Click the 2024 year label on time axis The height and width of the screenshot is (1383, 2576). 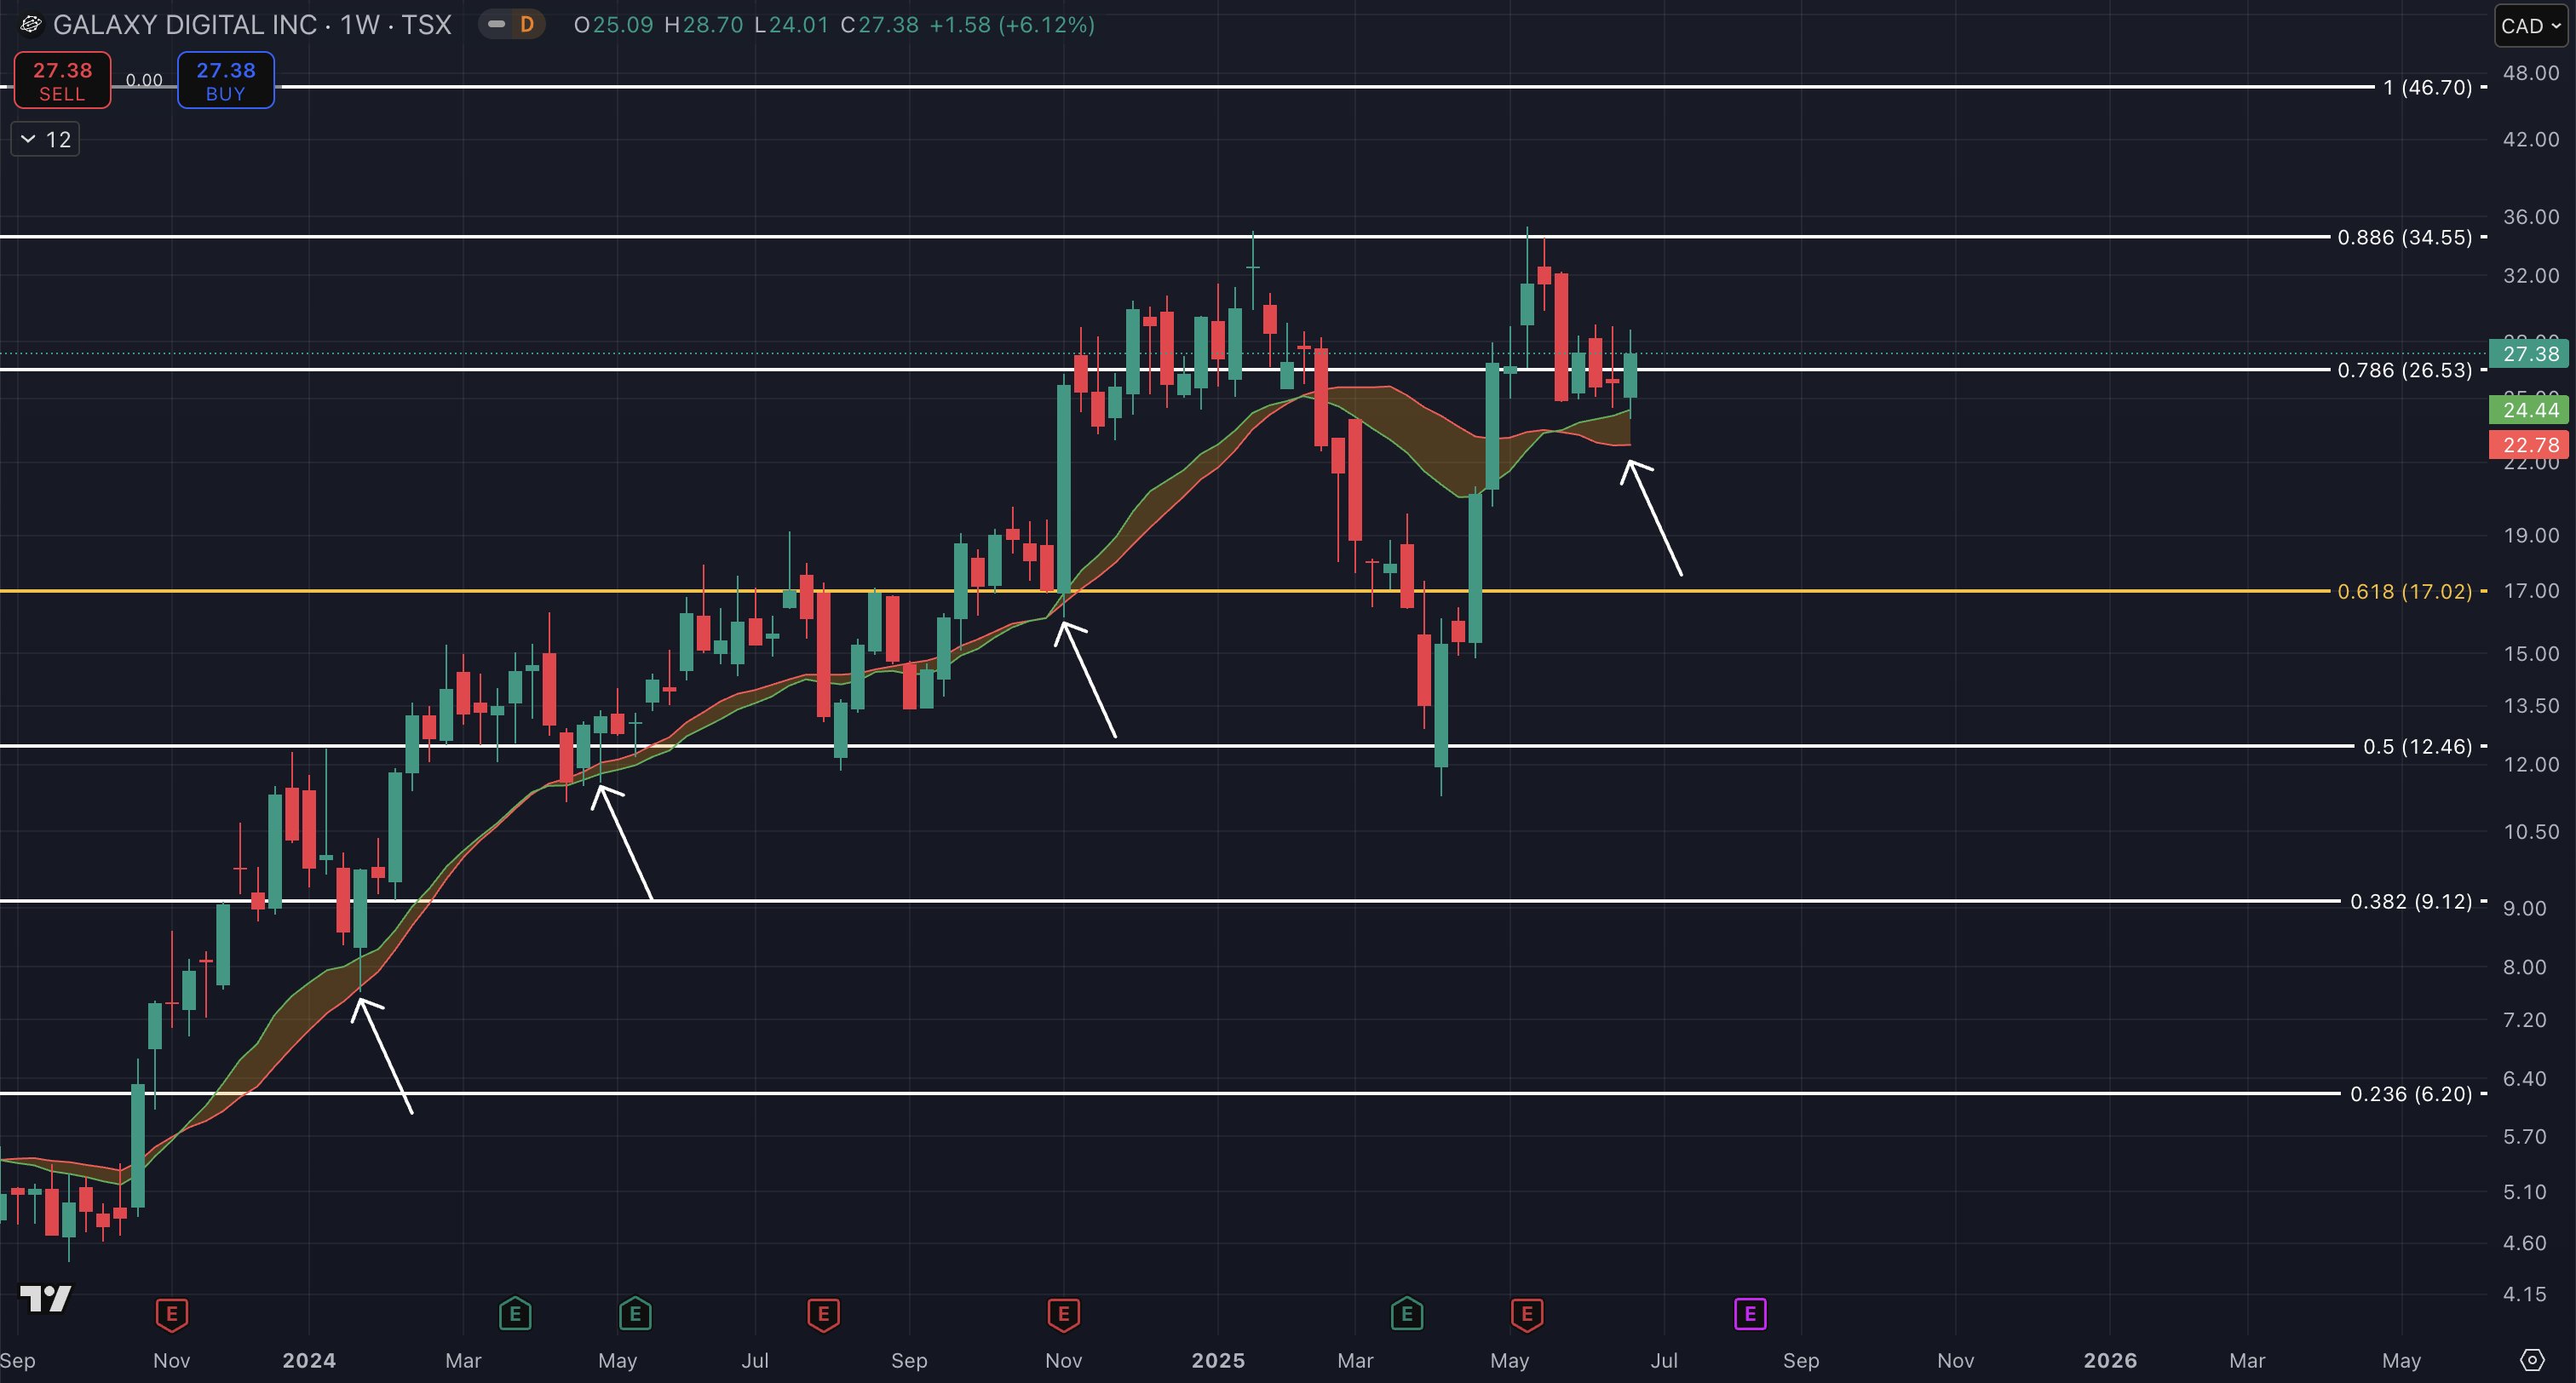point(309,1361)
